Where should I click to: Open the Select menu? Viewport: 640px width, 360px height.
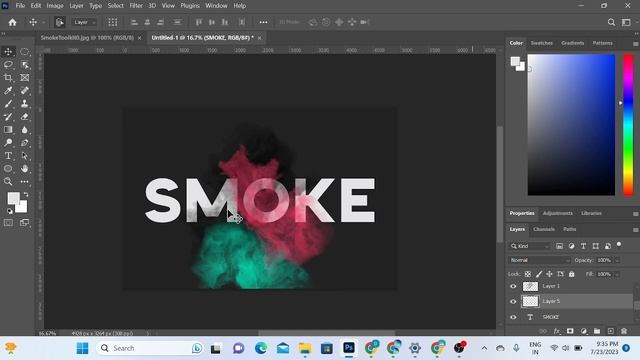click(116, 6)
